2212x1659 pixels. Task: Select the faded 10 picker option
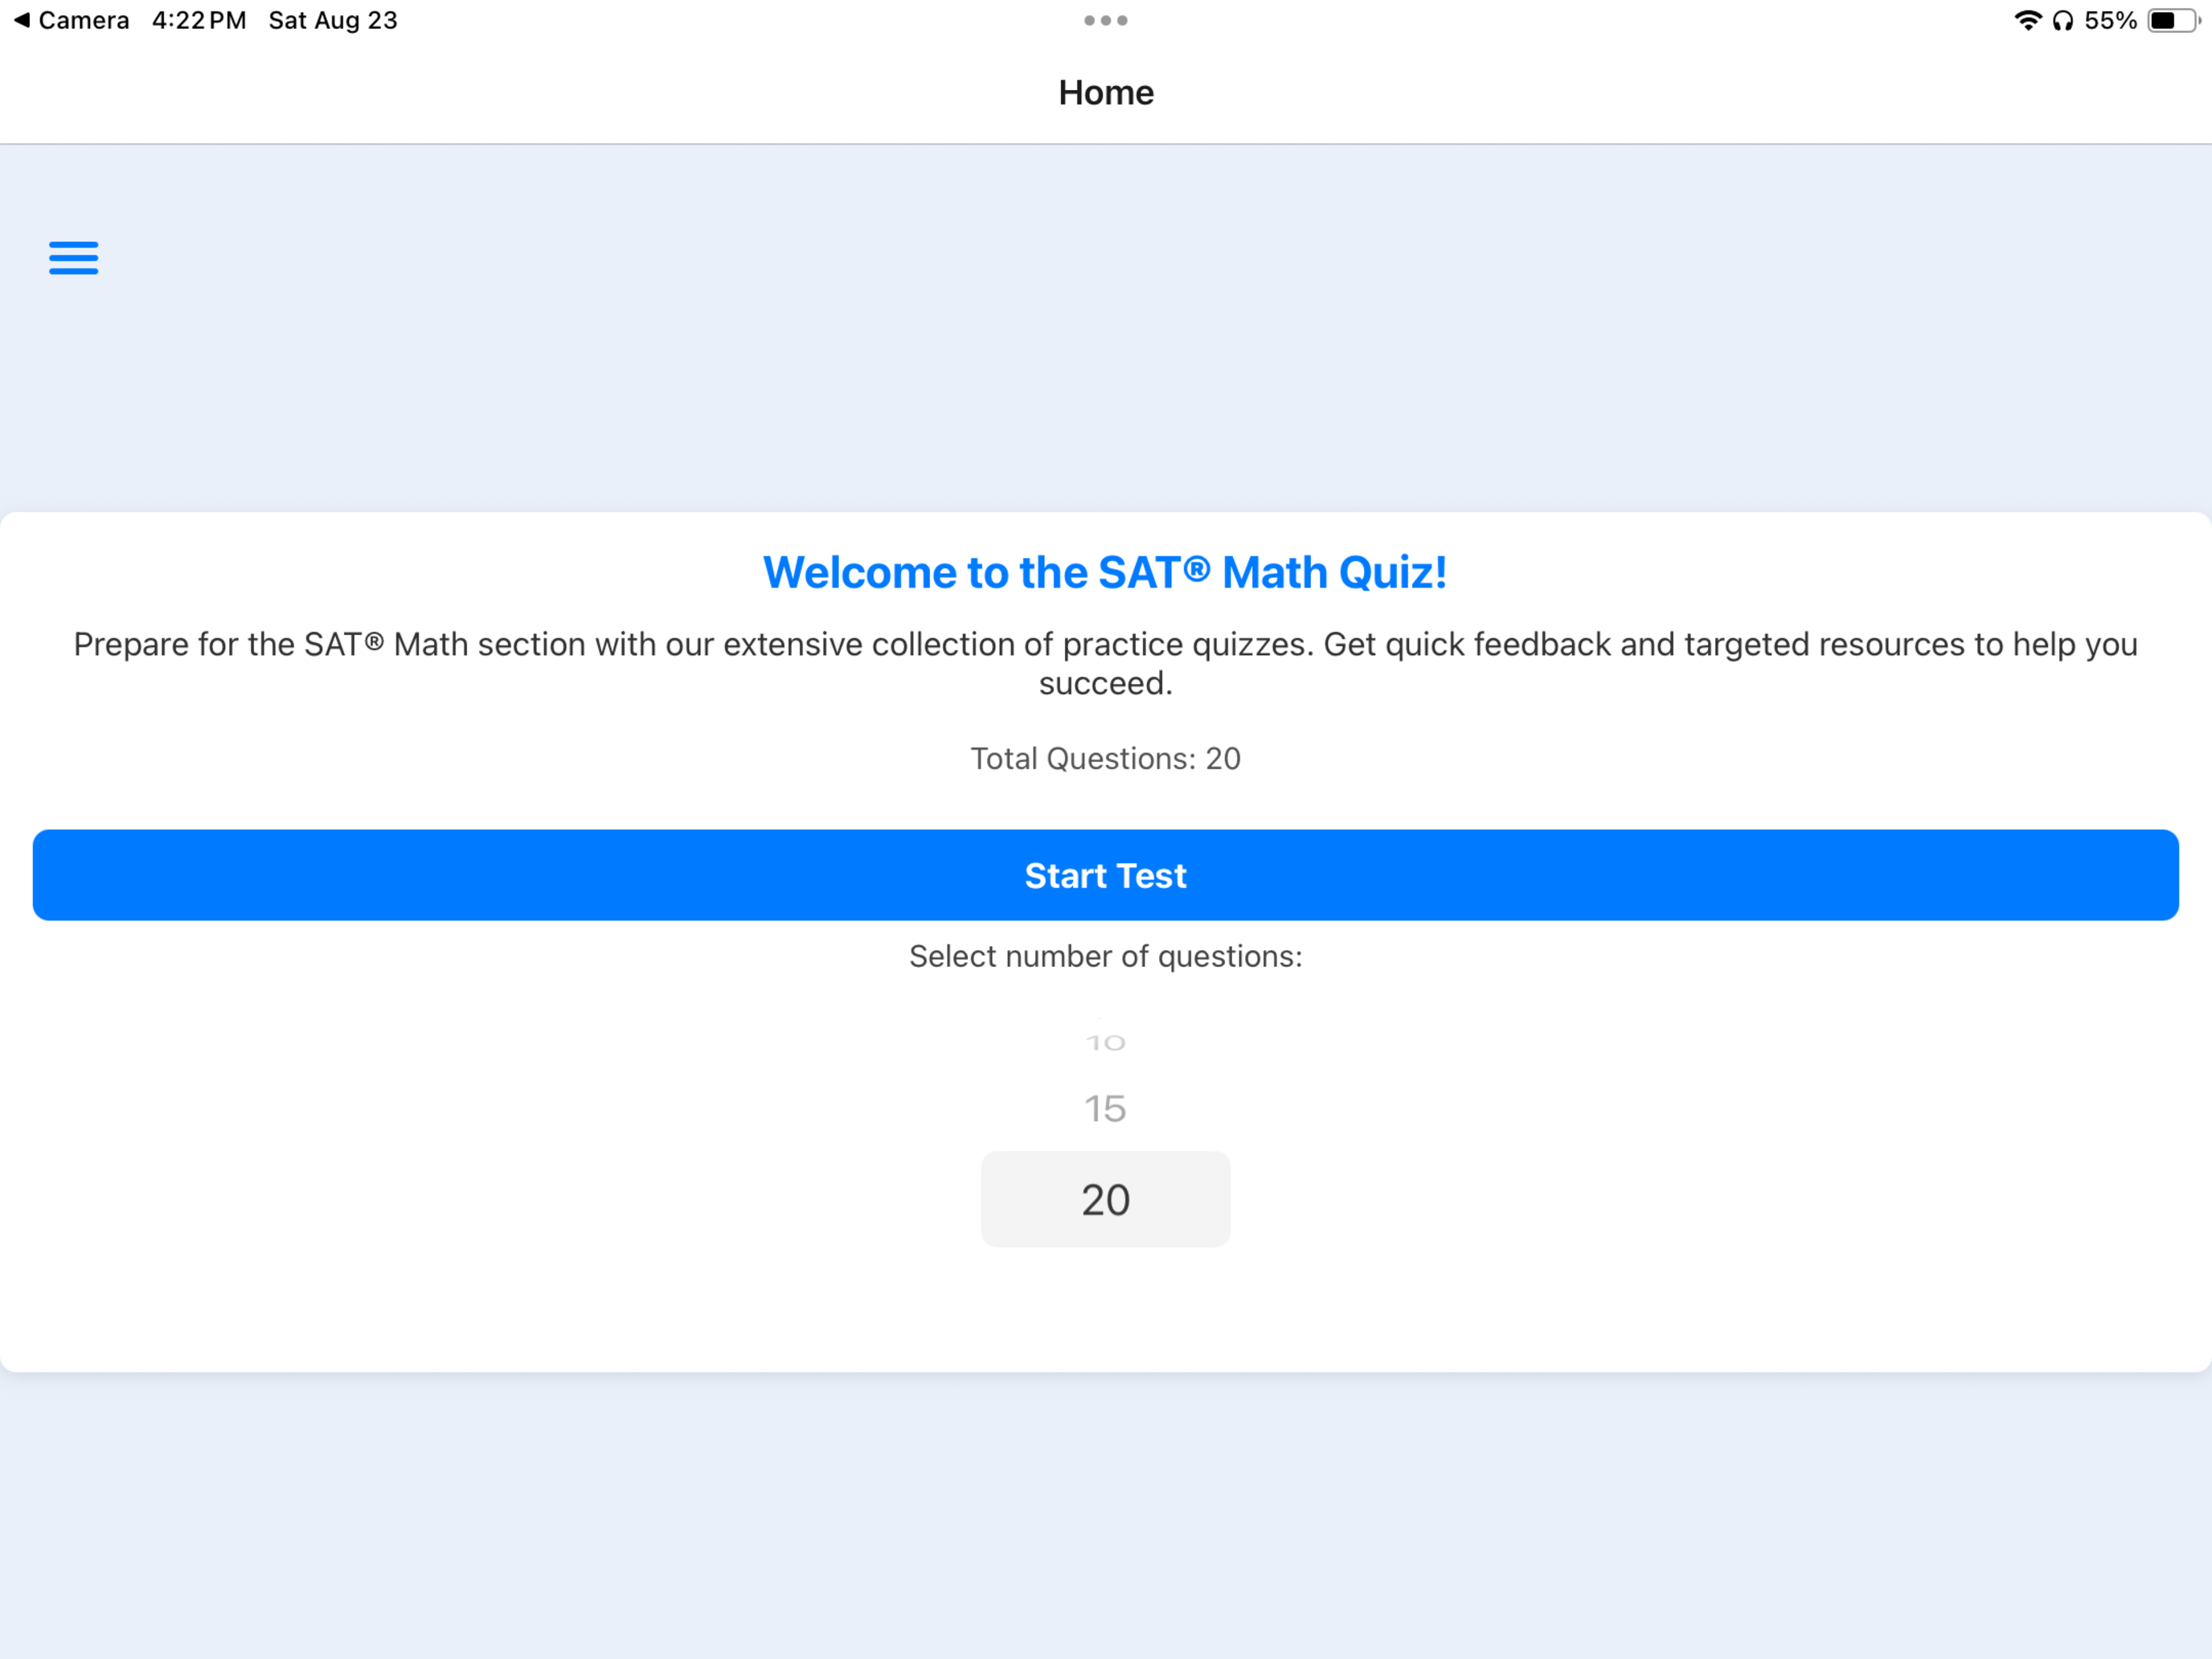tap(1106, 1043)
